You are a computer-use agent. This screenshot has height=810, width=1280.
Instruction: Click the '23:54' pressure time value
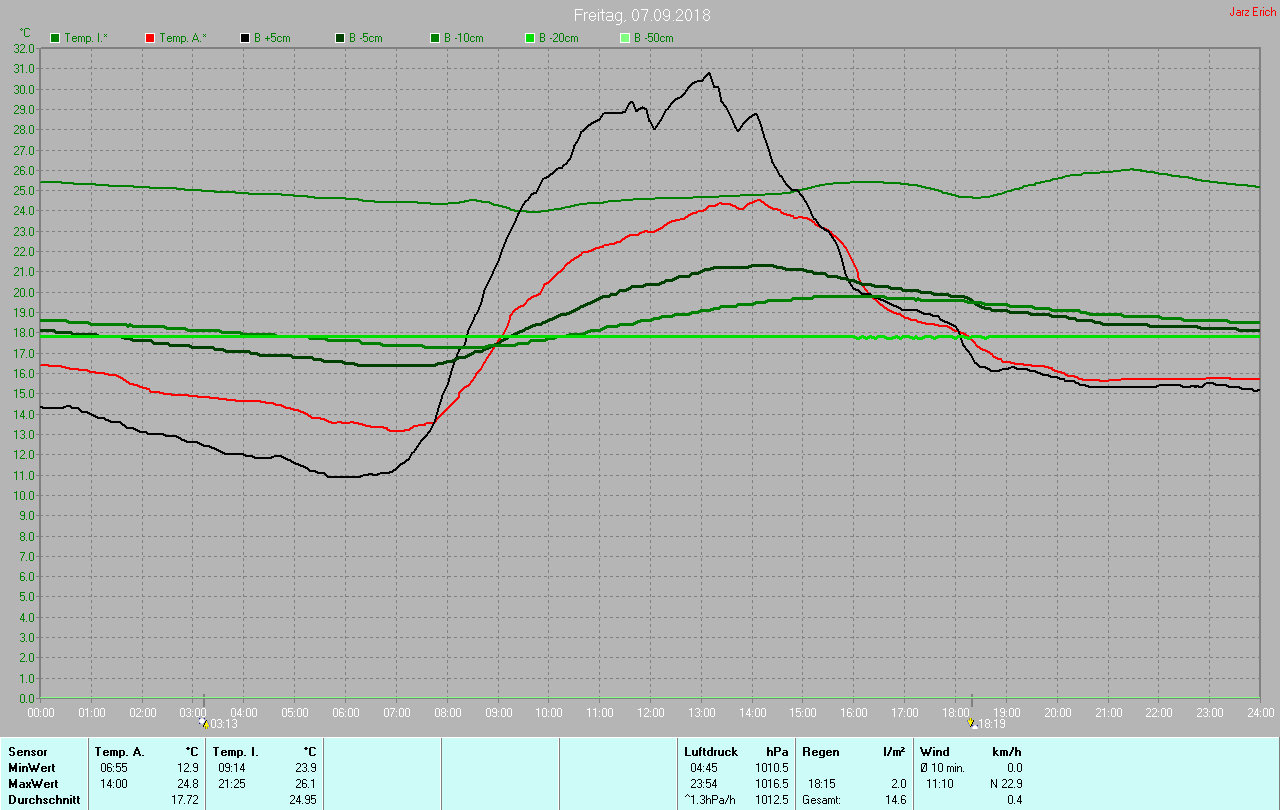(704, 784)
